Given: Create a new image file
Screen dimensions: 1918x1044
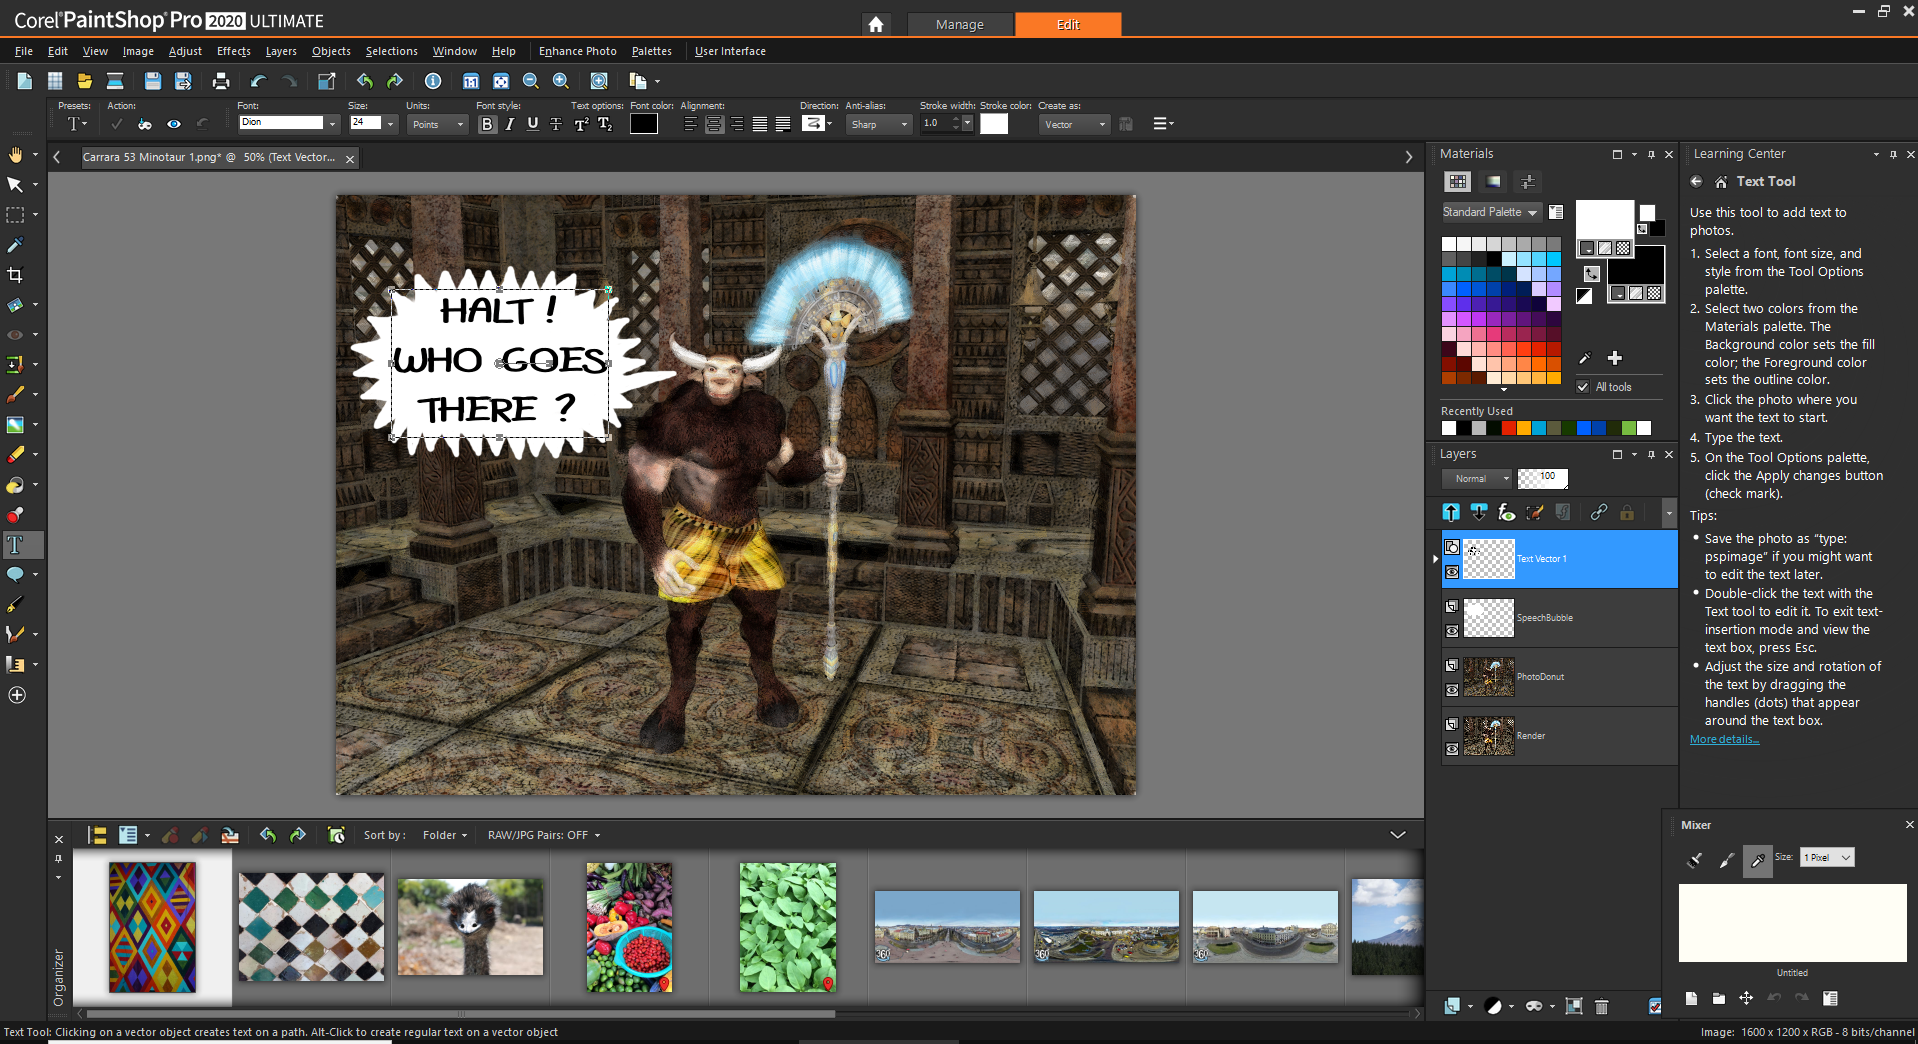Looking at the screenshot, I should click(x=25, y=81).
